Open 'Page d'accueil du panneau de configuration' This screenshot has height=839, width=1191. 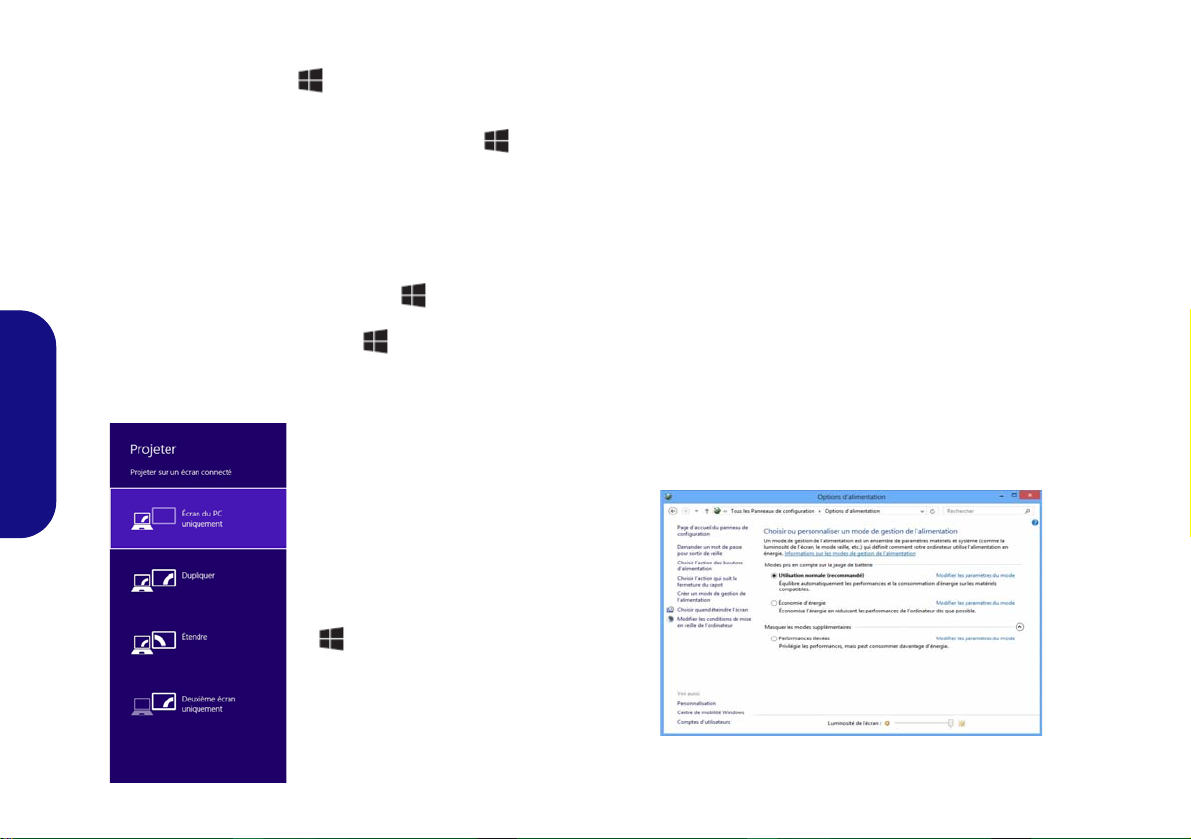pos(712,531)
